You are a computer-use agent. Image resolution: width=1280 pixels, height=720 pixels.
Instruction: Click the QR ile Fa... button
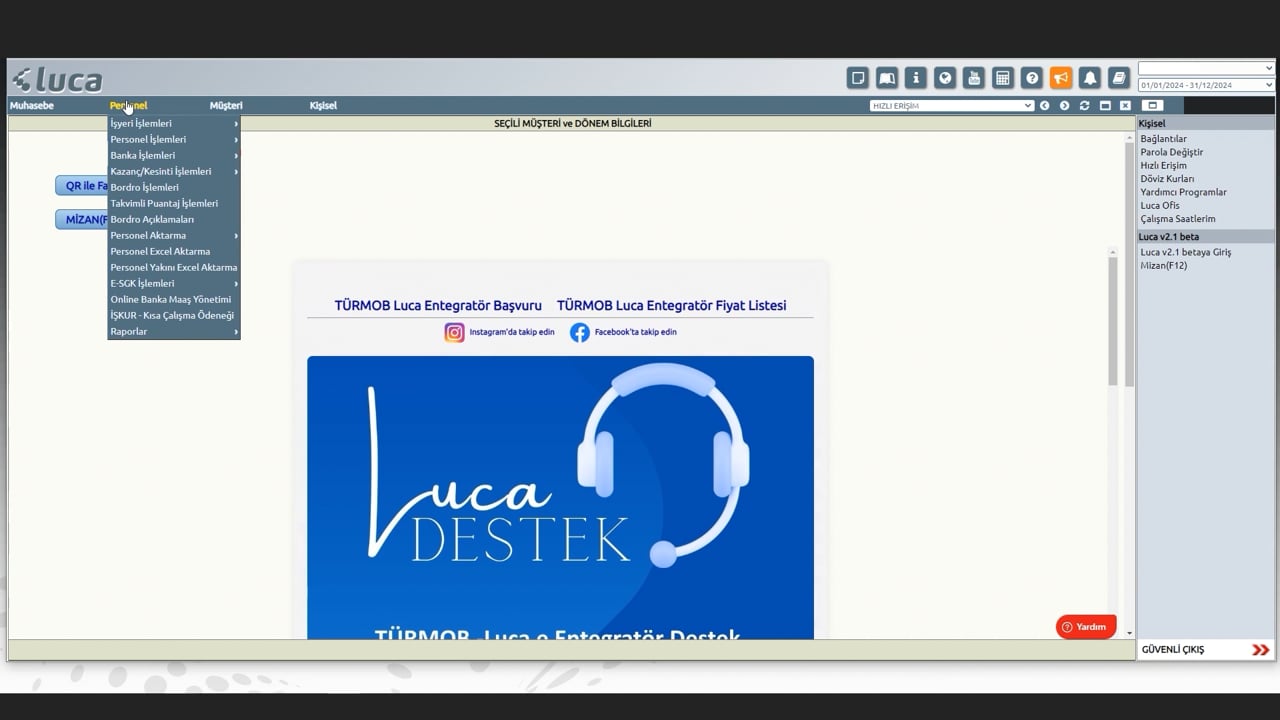[82, 186]
